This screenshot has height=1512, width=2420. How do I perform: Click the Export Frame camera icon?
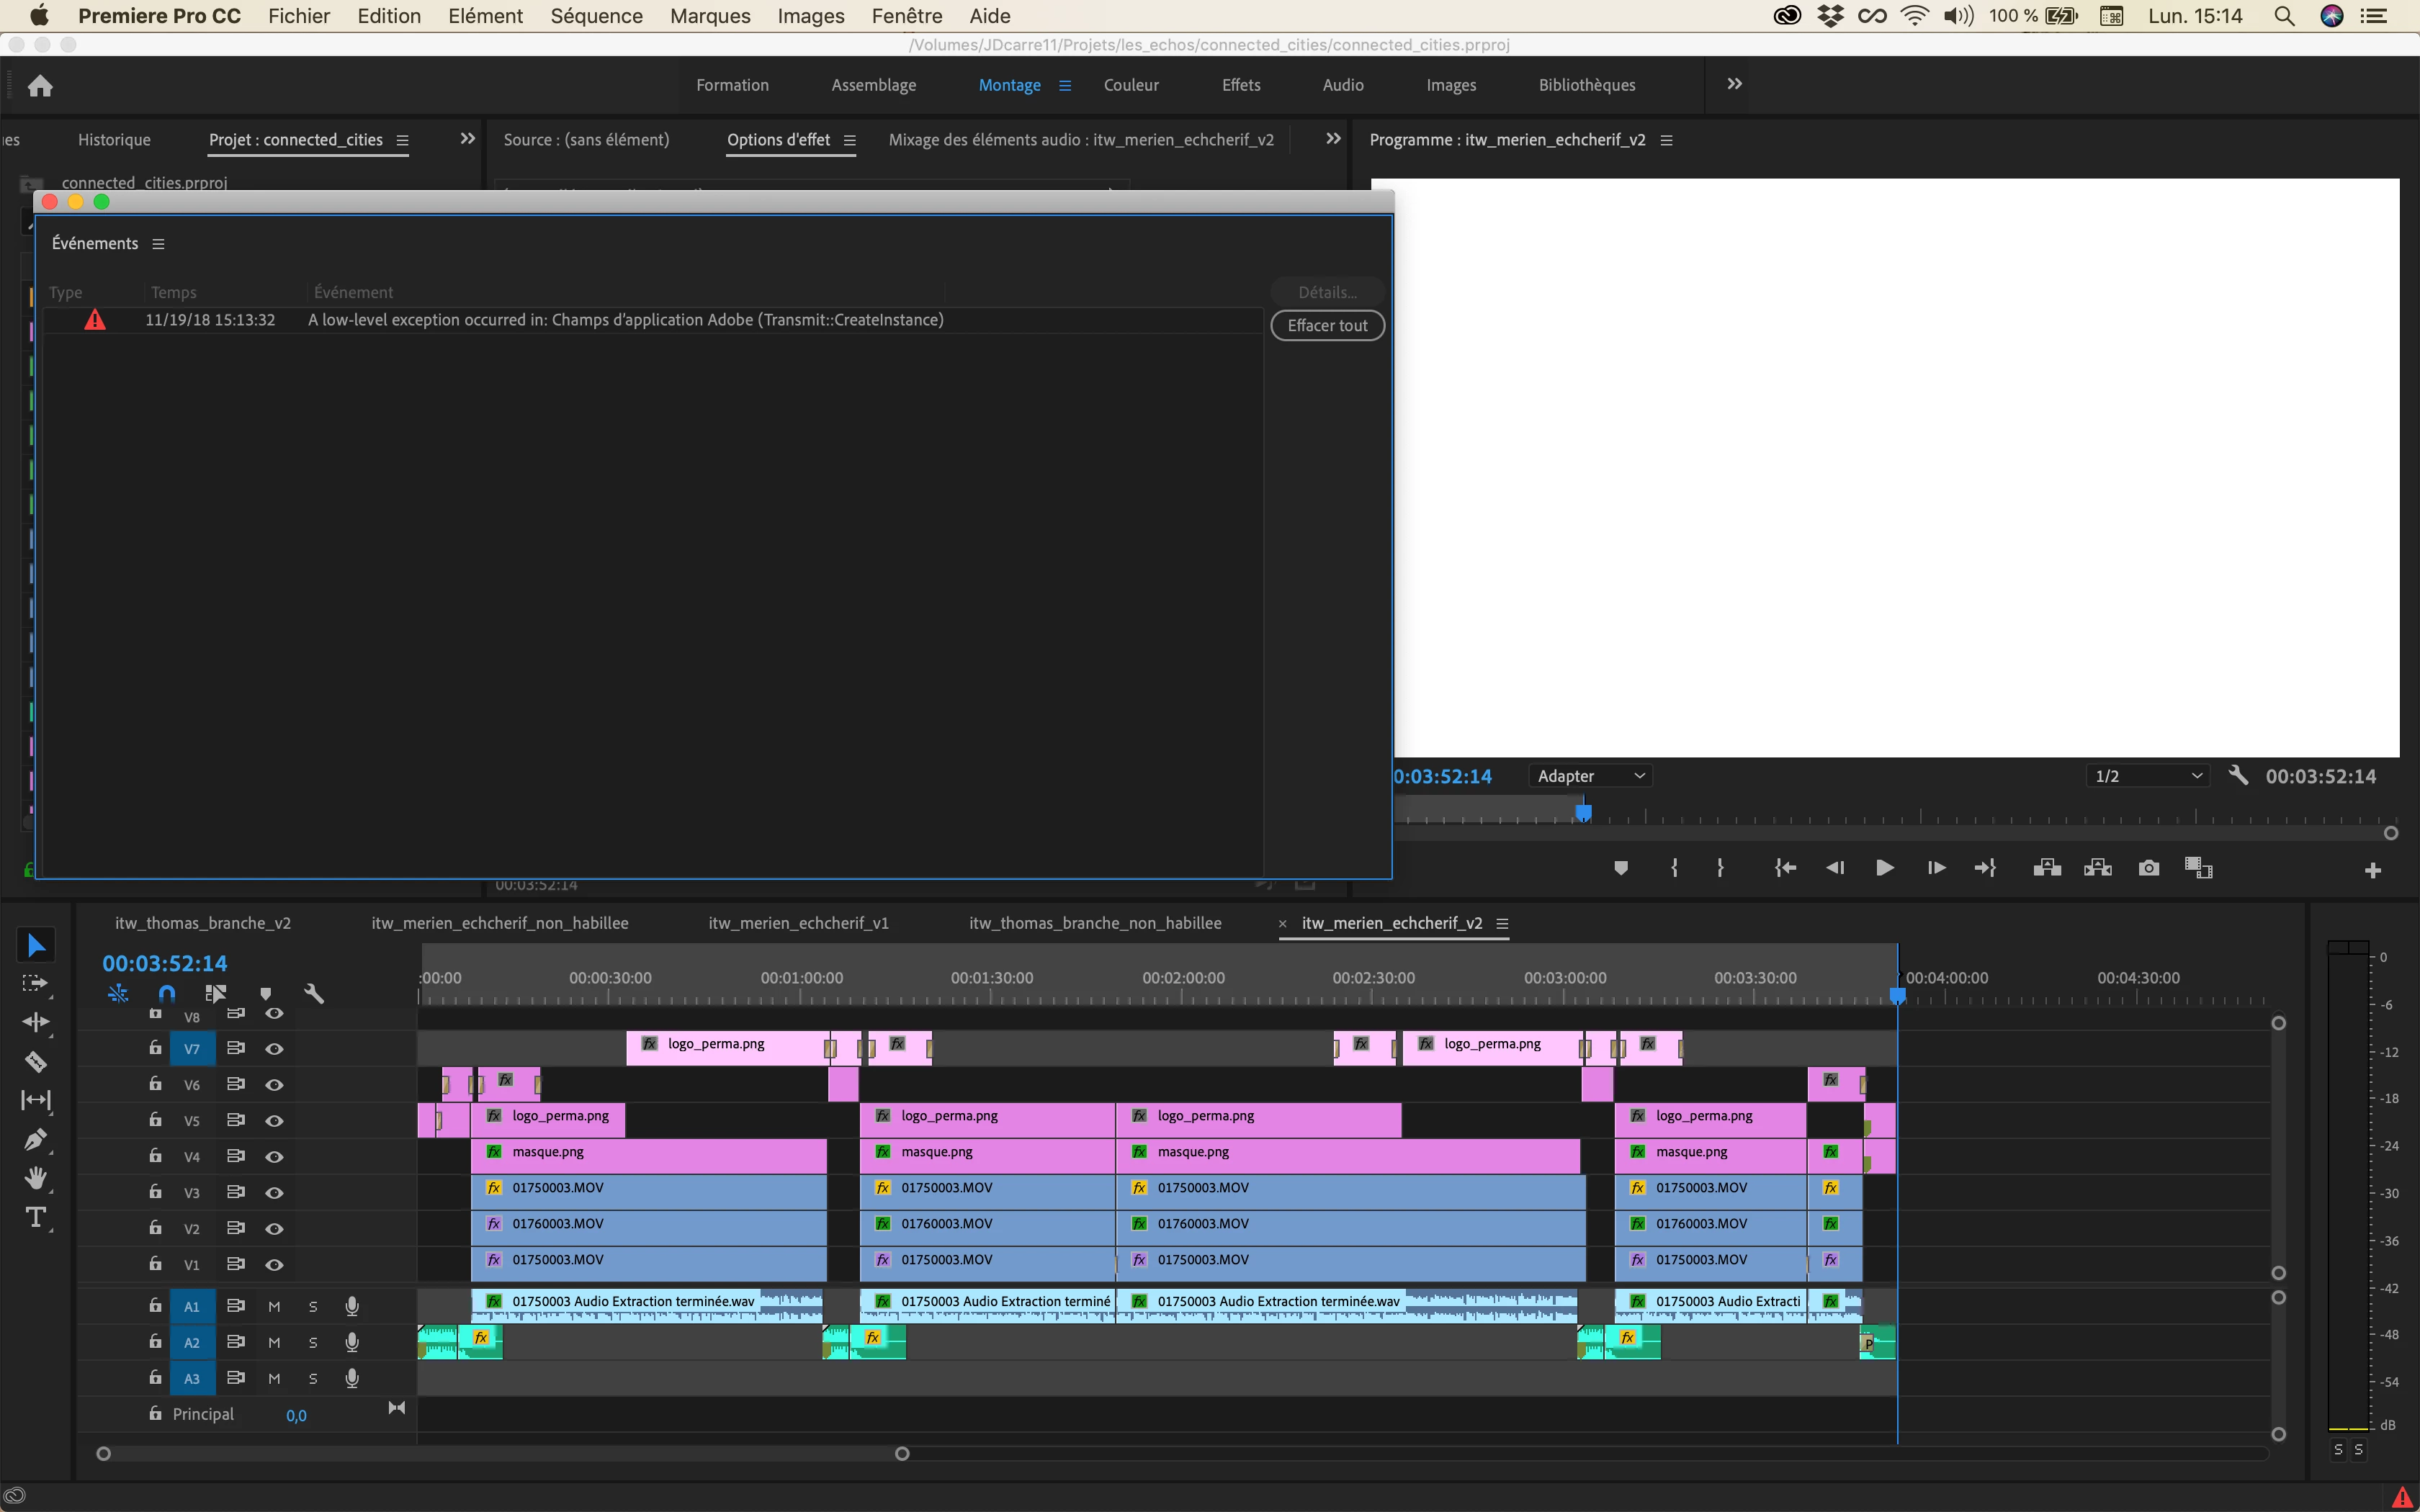pos(2148,868)
